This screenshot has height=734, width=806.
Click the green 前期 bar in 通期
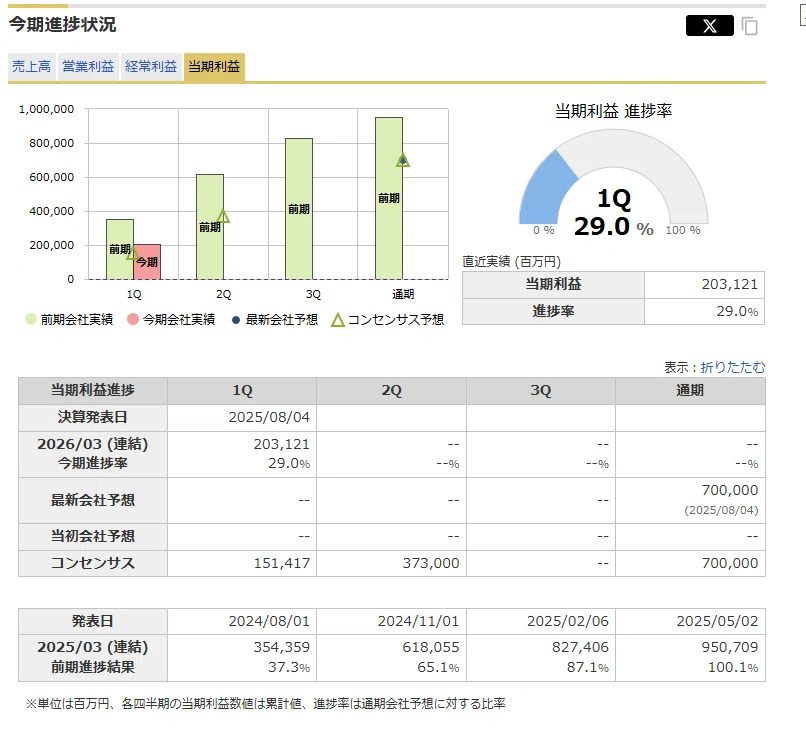point(389,198)
